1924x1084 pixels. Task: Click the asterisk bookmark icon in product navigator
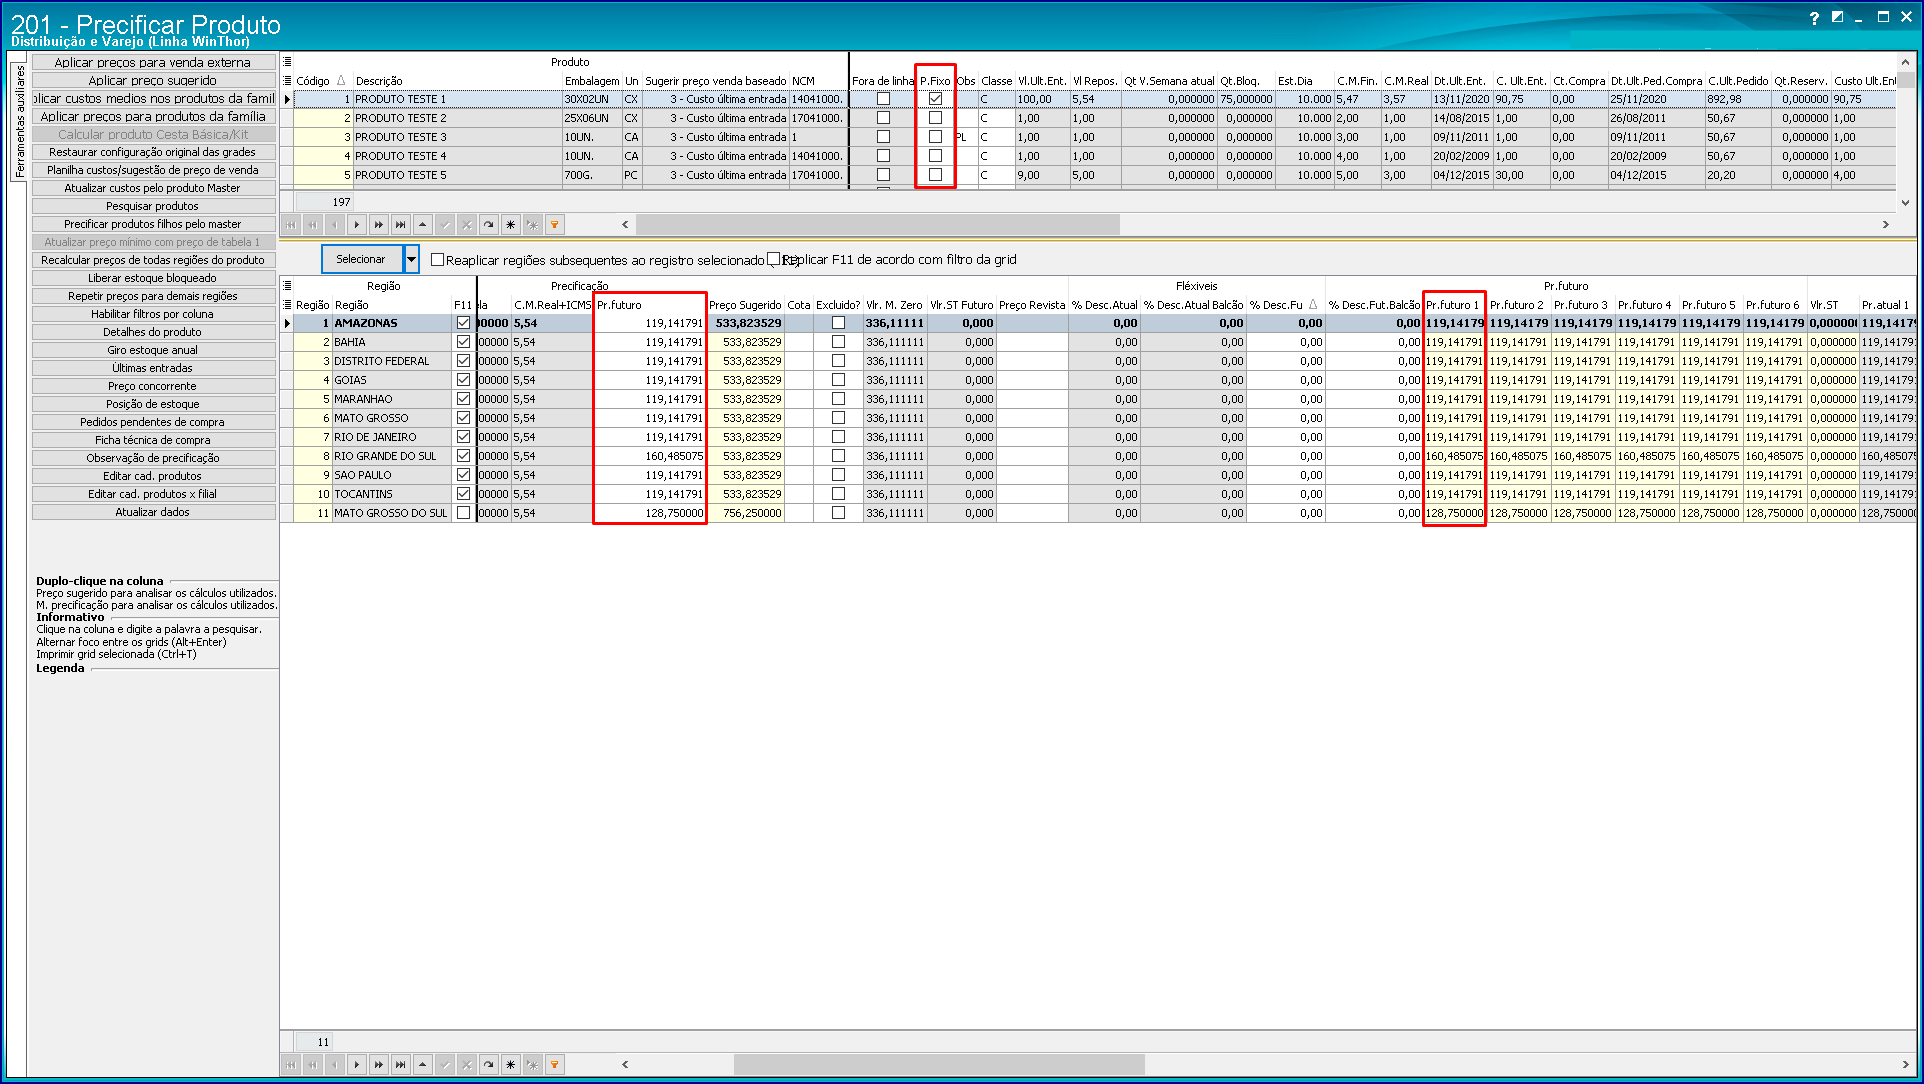pyautogui.click(x=511, y=225)
